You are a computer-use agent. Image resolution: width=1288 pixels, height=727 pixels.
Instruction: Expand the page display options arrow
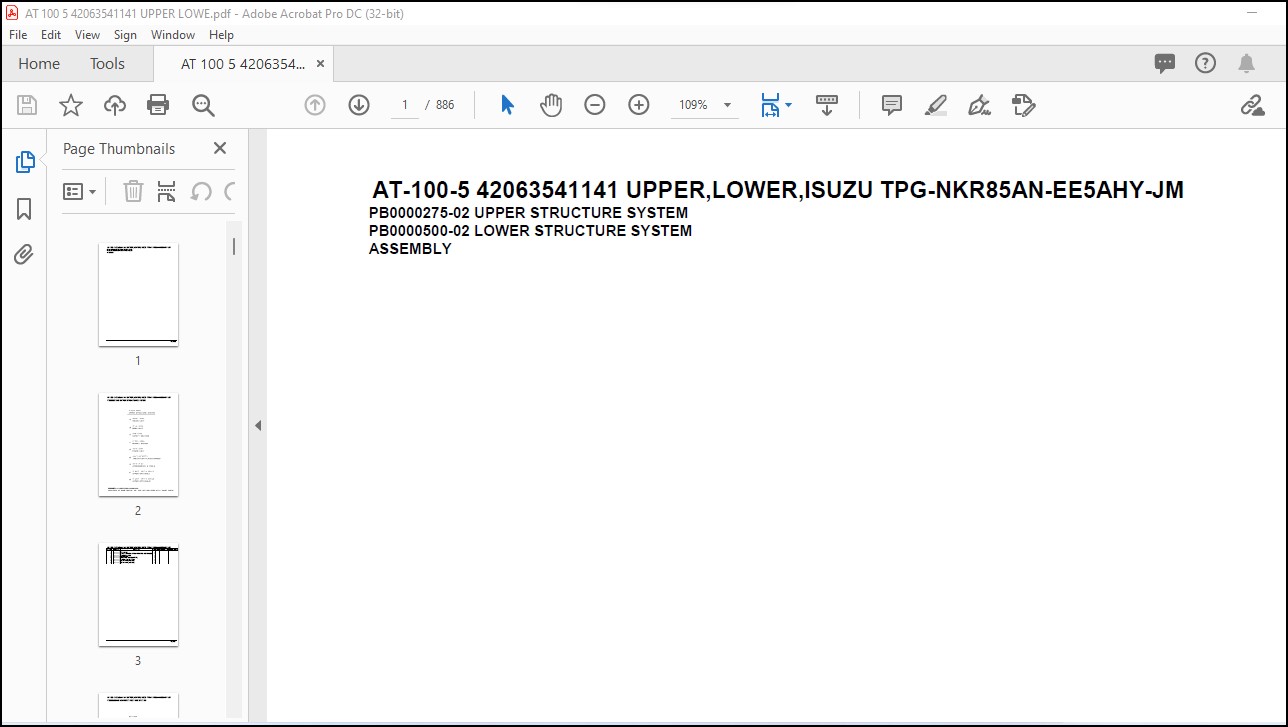point(789,104)
